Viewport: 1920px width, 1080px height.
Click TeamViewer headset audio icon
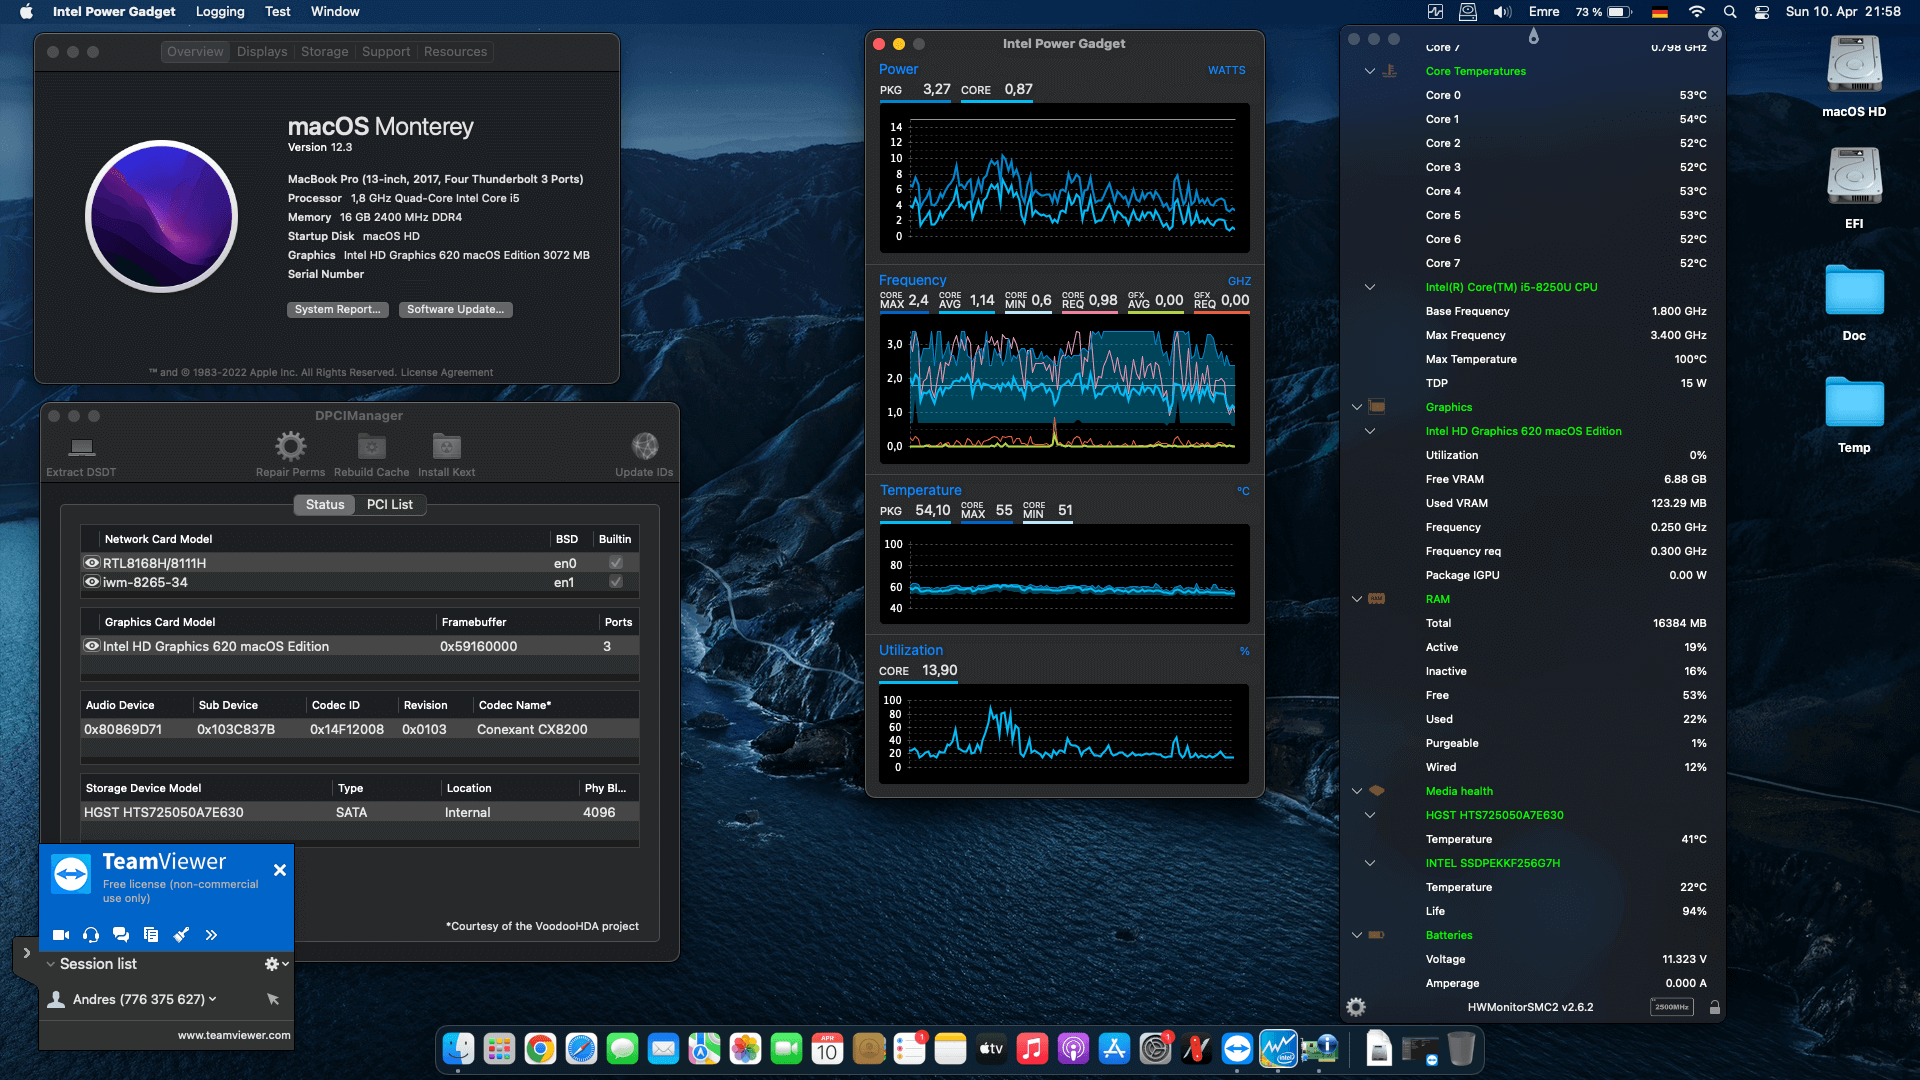pyautogui.click(x=91, y=935)
